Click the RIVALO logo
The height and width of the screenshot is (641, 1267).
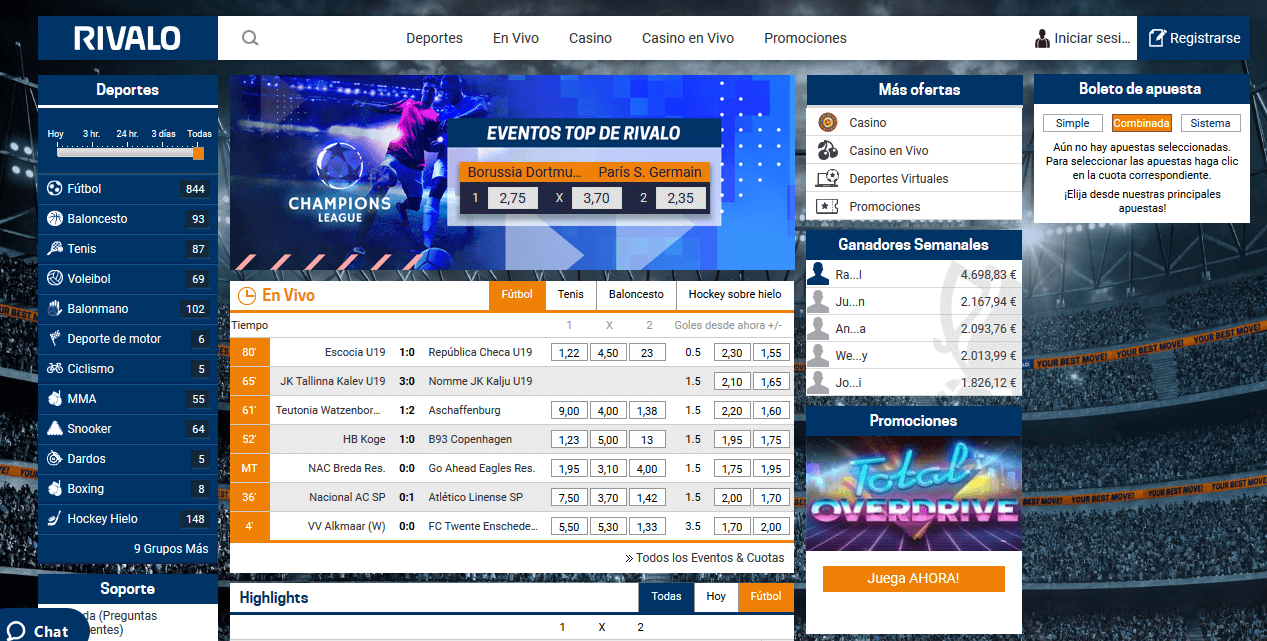pyautogui.click(x=127, y=39)
